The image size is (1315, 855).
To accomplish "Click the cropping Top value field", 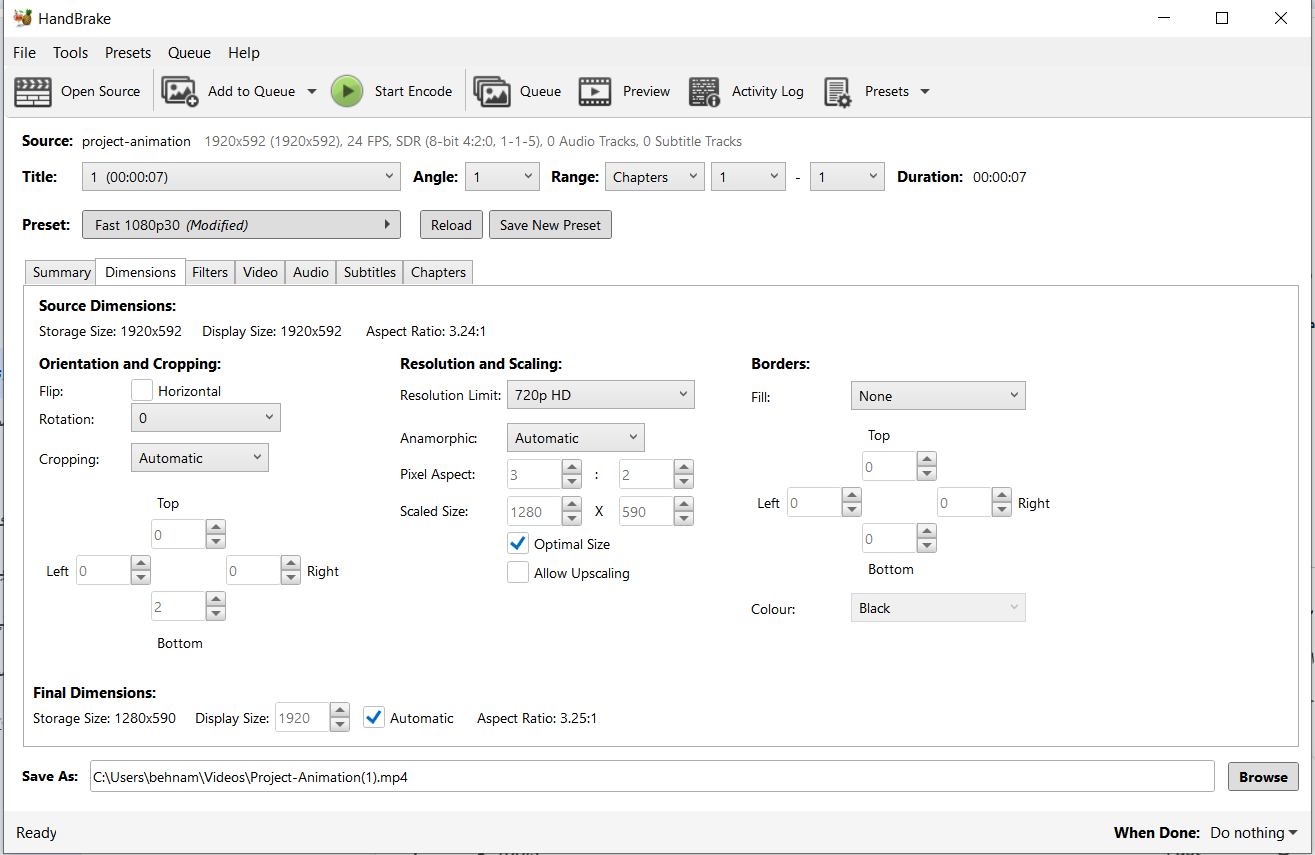I will [179, 534].
